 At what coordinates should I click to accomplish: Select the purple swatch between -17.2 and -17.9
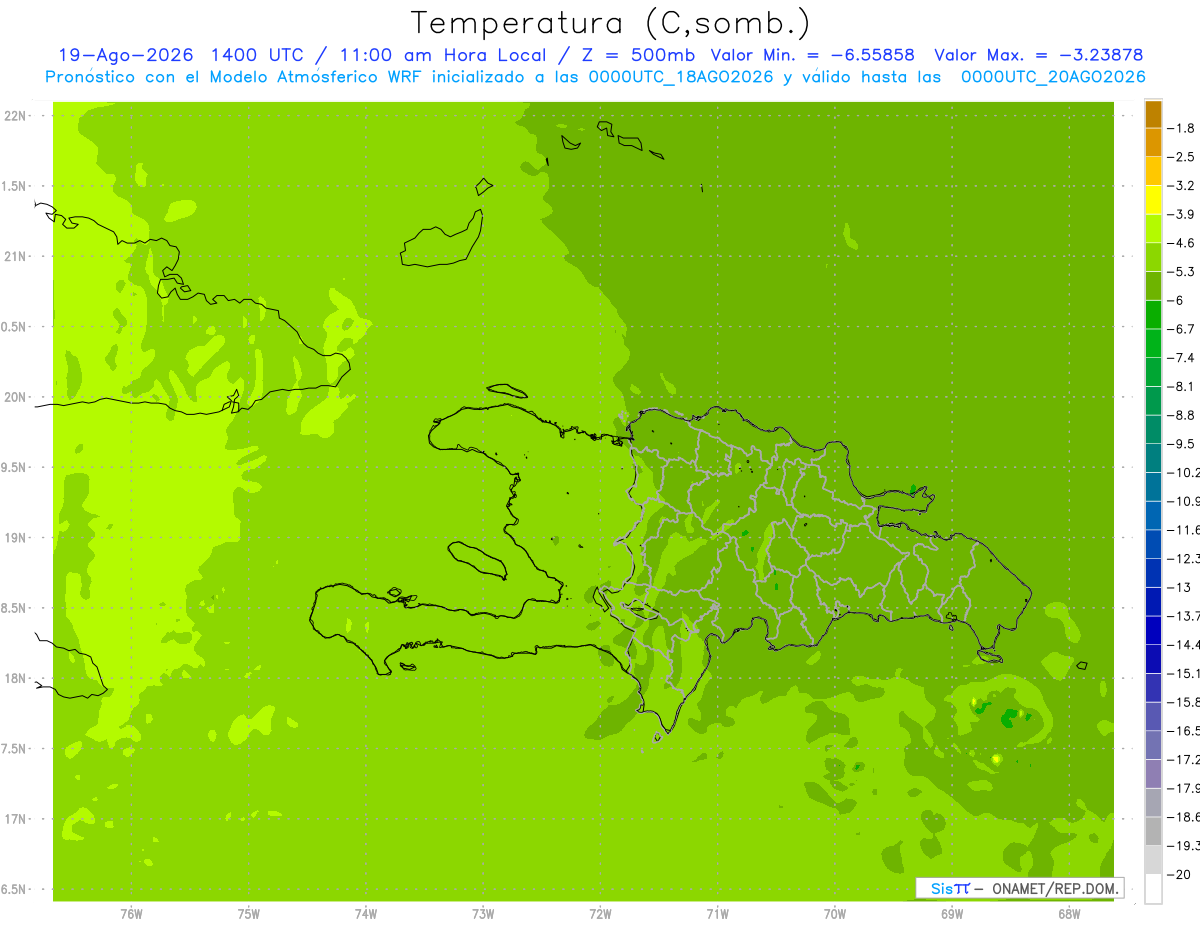[1153, 774]
